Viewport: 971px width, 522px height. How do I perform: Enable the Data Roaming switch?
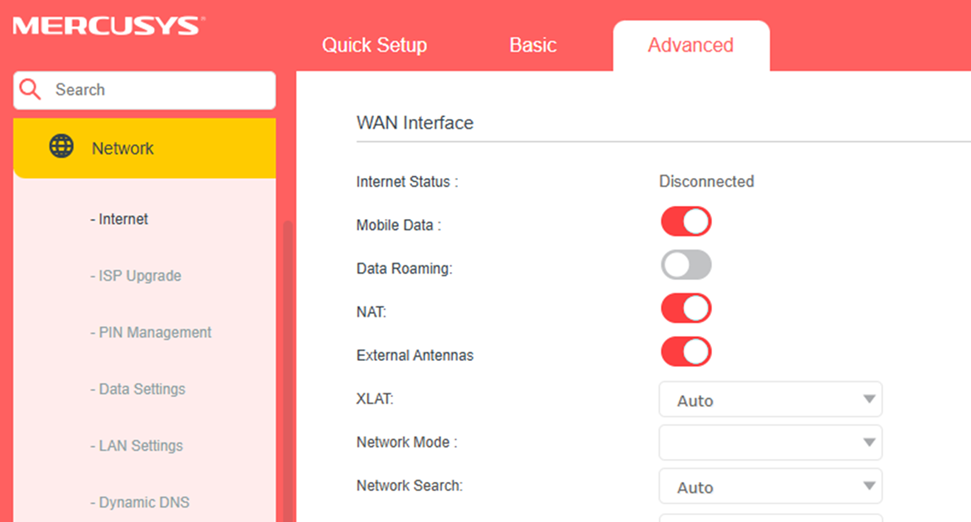coord(686,265)
